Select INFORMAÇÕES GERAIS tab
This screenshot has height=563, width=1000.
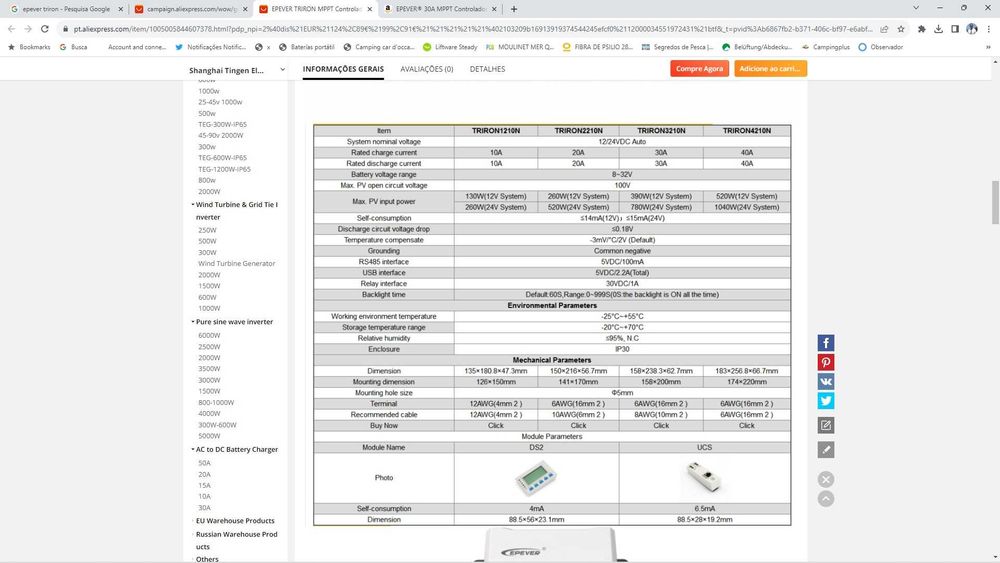pyautogui.click(x=343, y=69)
